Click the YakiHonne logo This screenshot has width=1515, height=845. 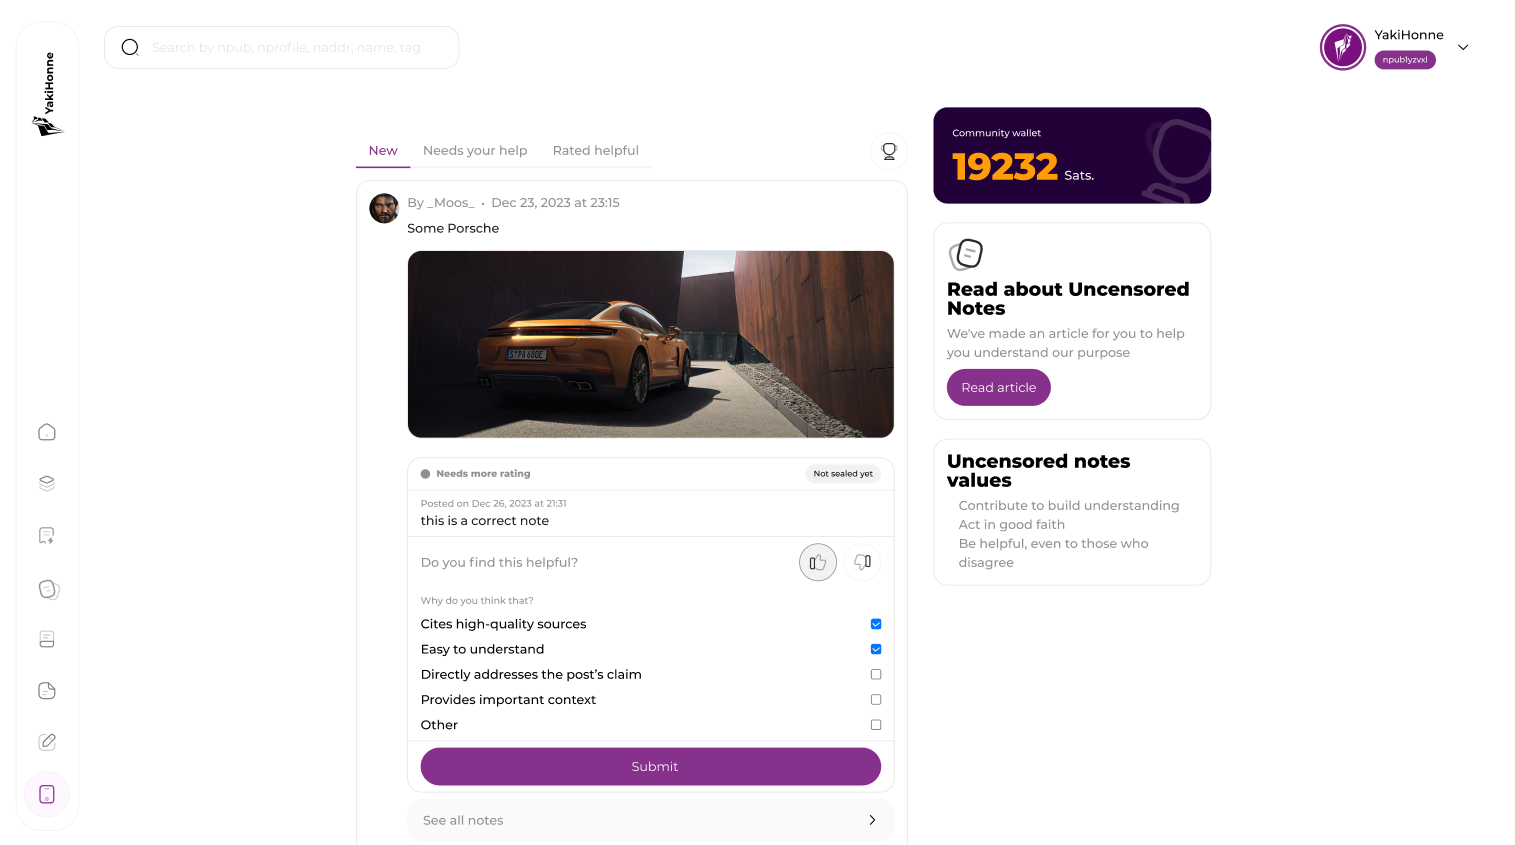coord(47,94)
